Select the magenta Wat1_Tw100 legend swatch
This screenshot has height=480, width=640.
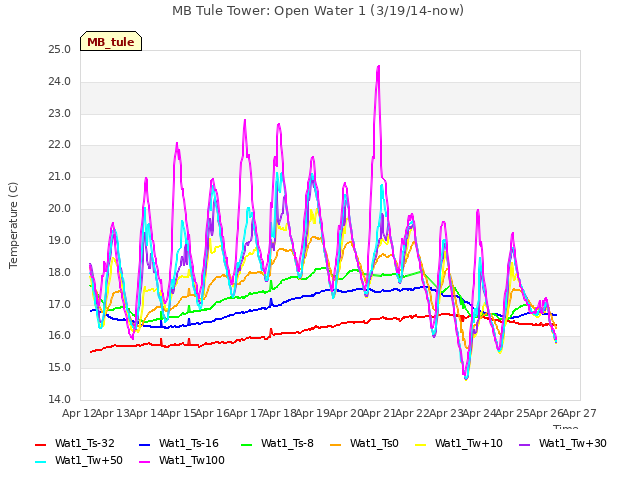click(x=144, y=462)
